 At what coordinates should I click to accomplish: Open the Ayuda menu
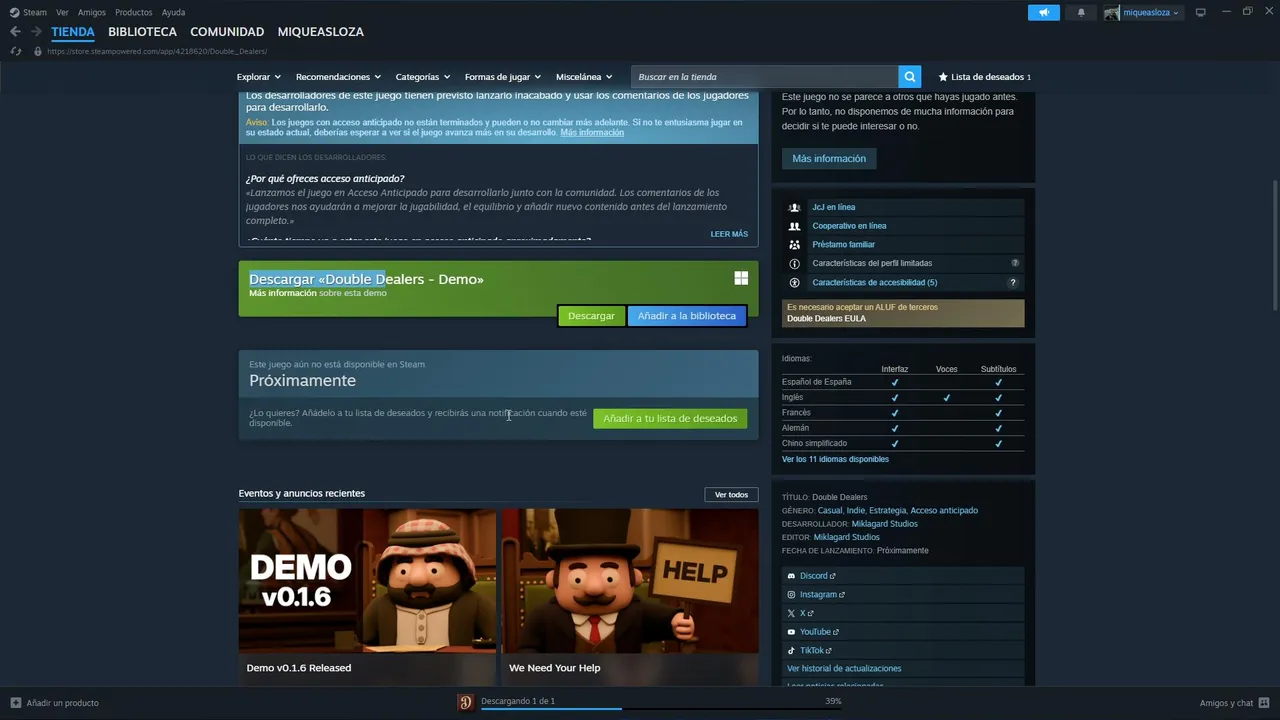[173, 12]
